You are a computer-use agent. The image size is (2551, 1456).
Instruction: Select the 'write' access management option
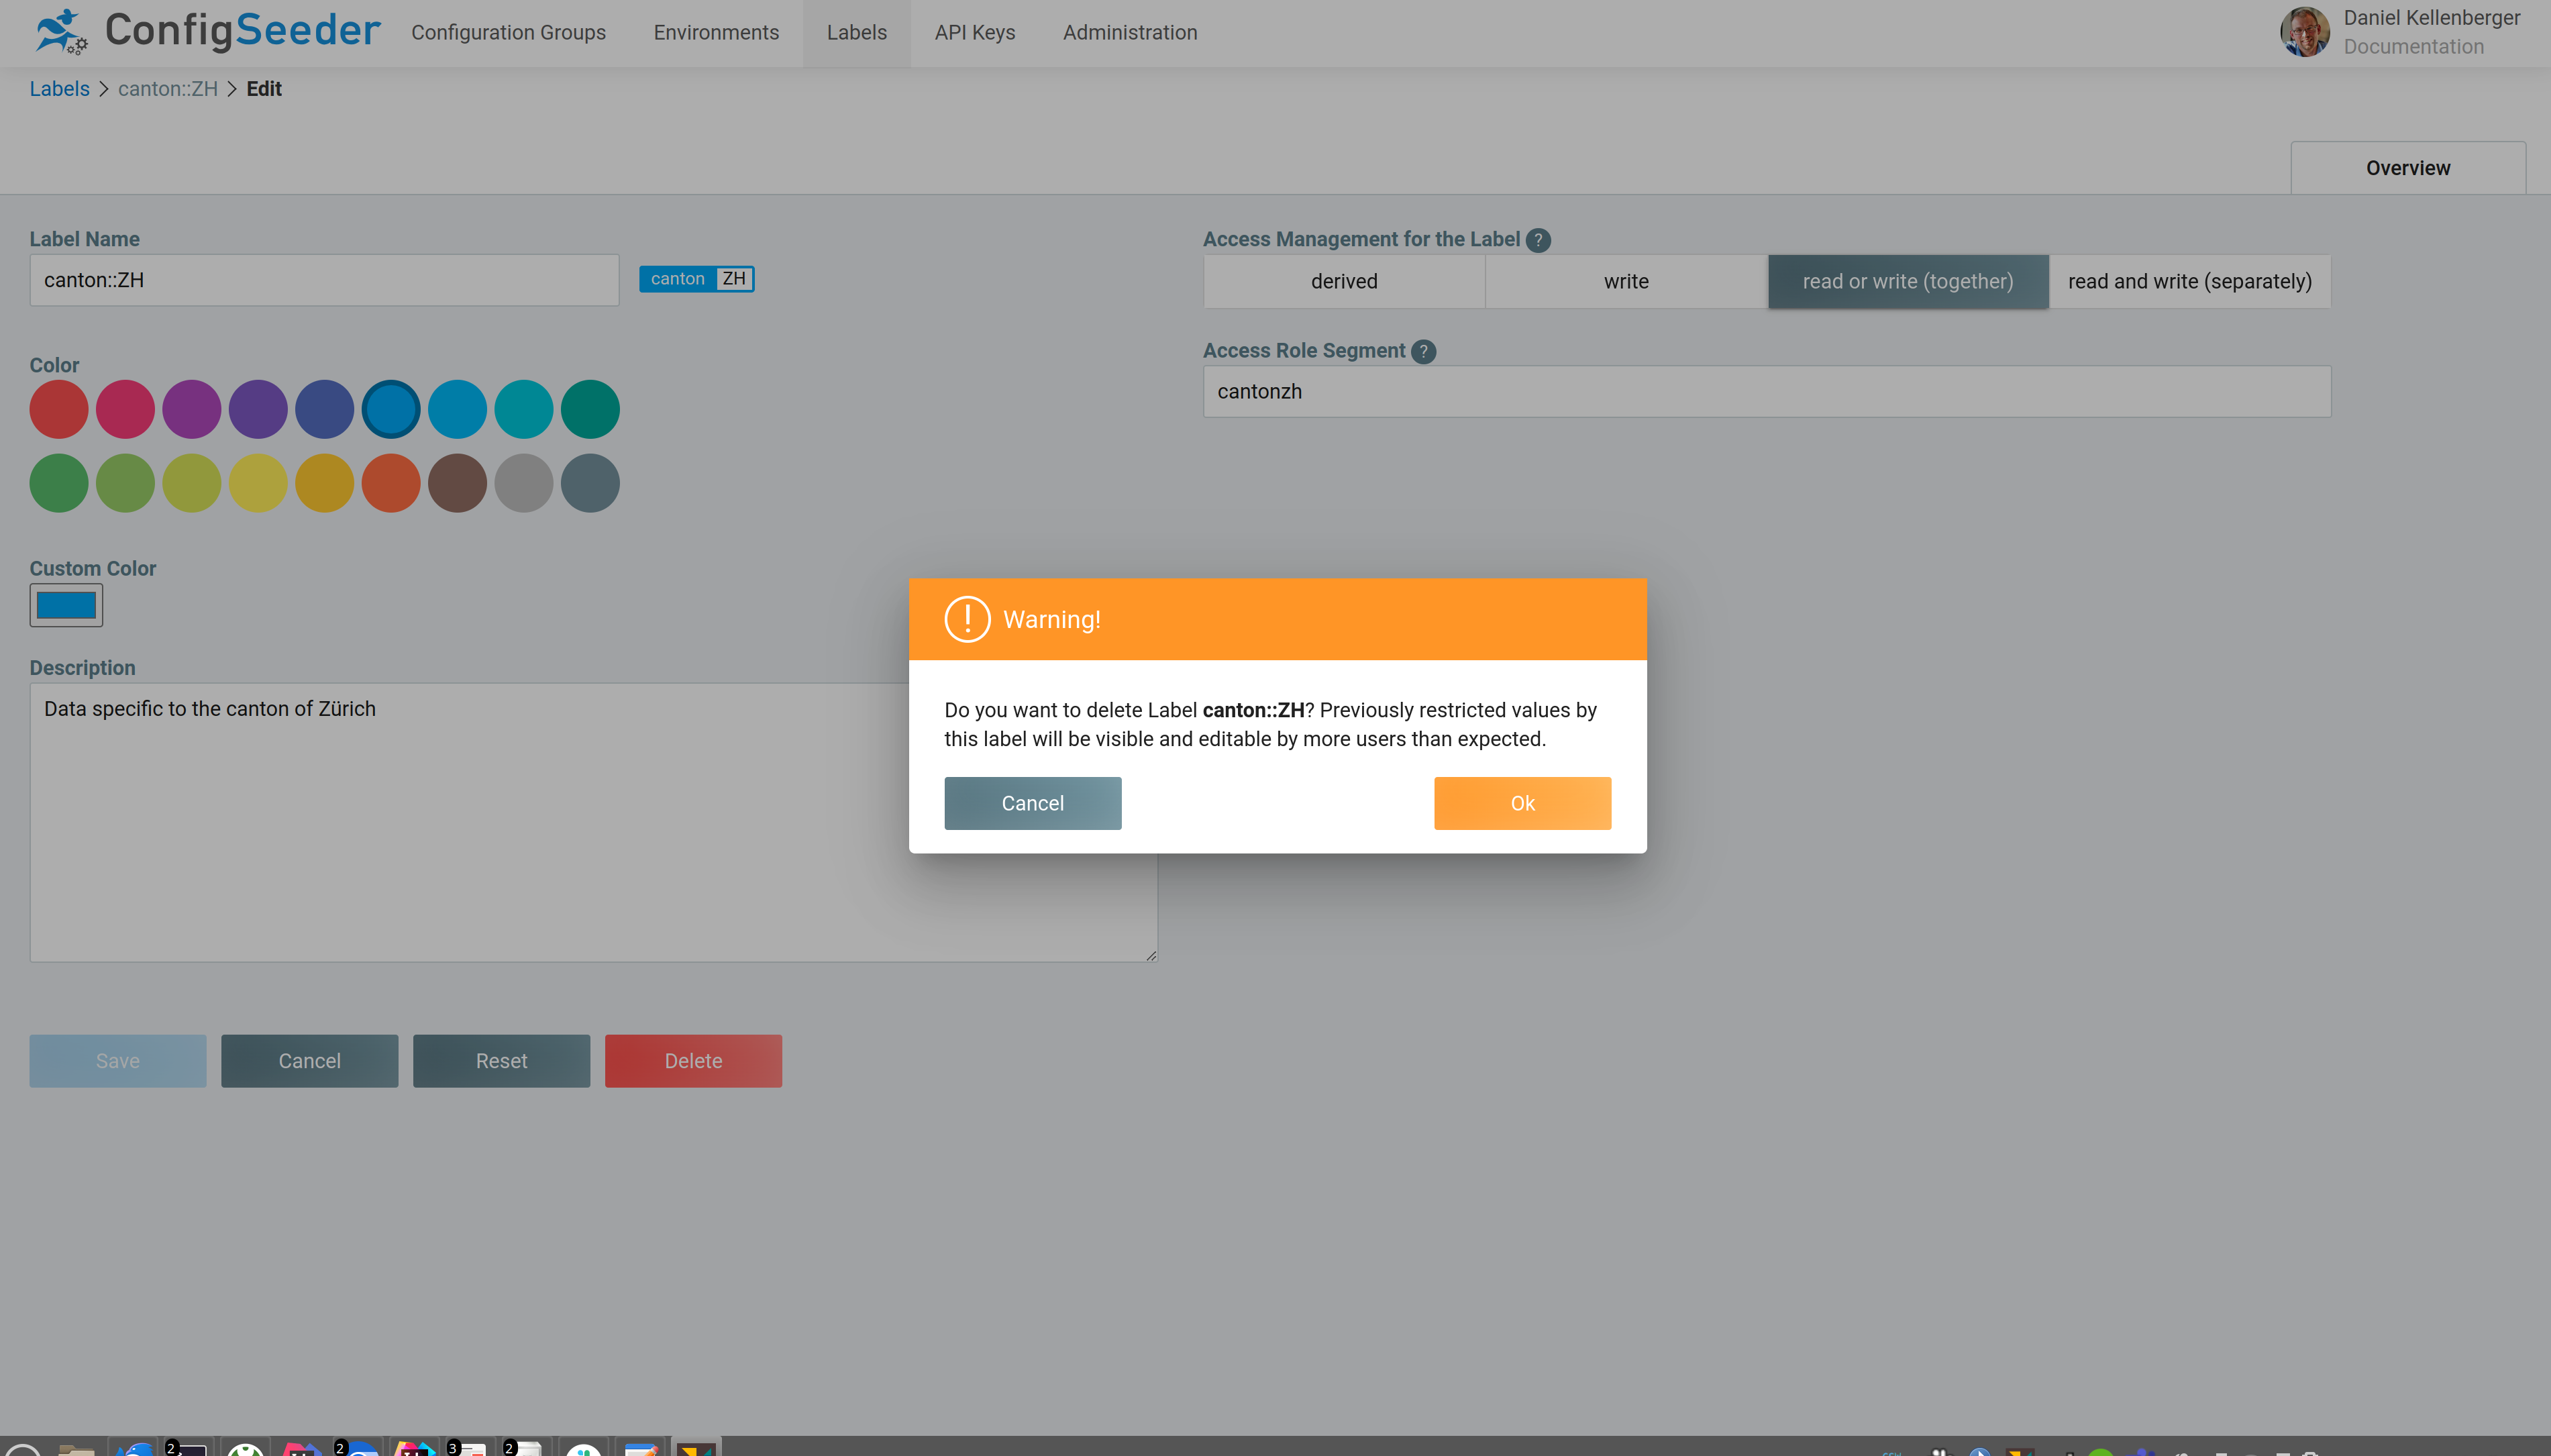(x=1625, y=281)
